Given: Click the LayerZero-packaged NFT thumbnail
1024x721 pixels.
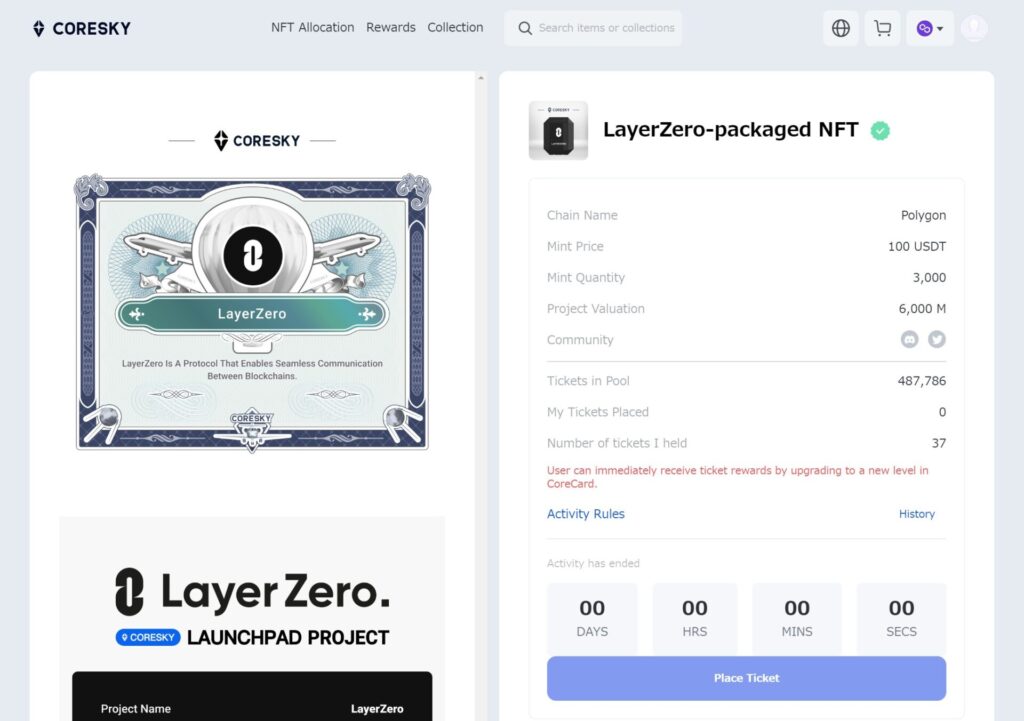Looking at the screenshot, I should [x=558, y=131].
